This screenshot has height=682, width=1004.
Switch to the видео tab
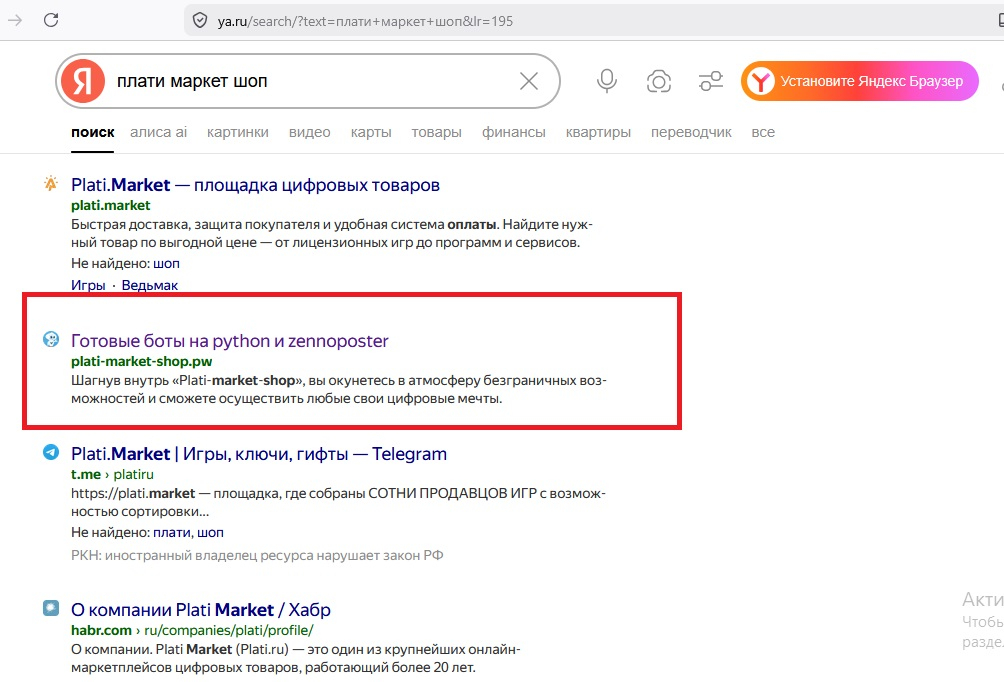(x=309, y=133)
